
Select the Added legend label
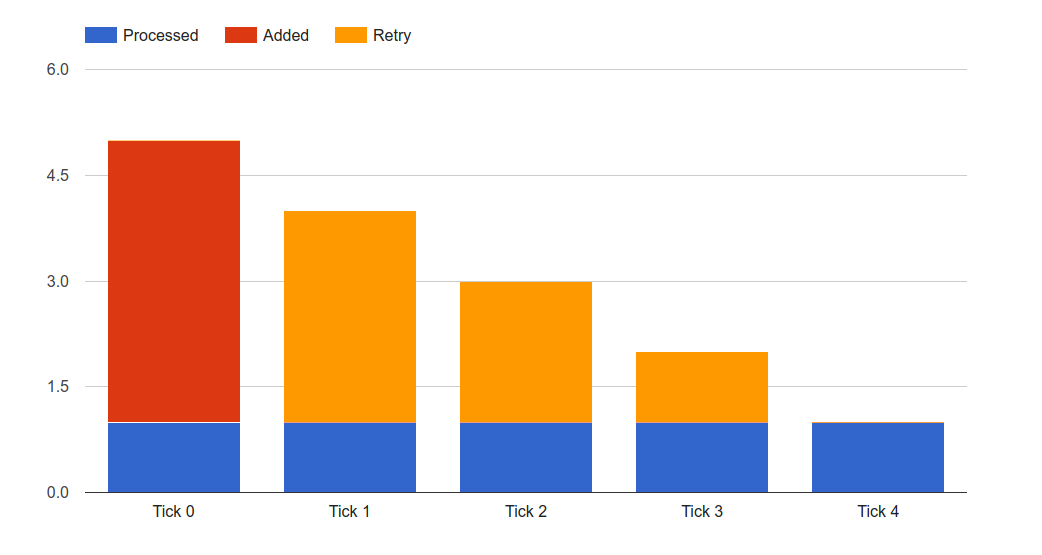[x=286, y=35]
